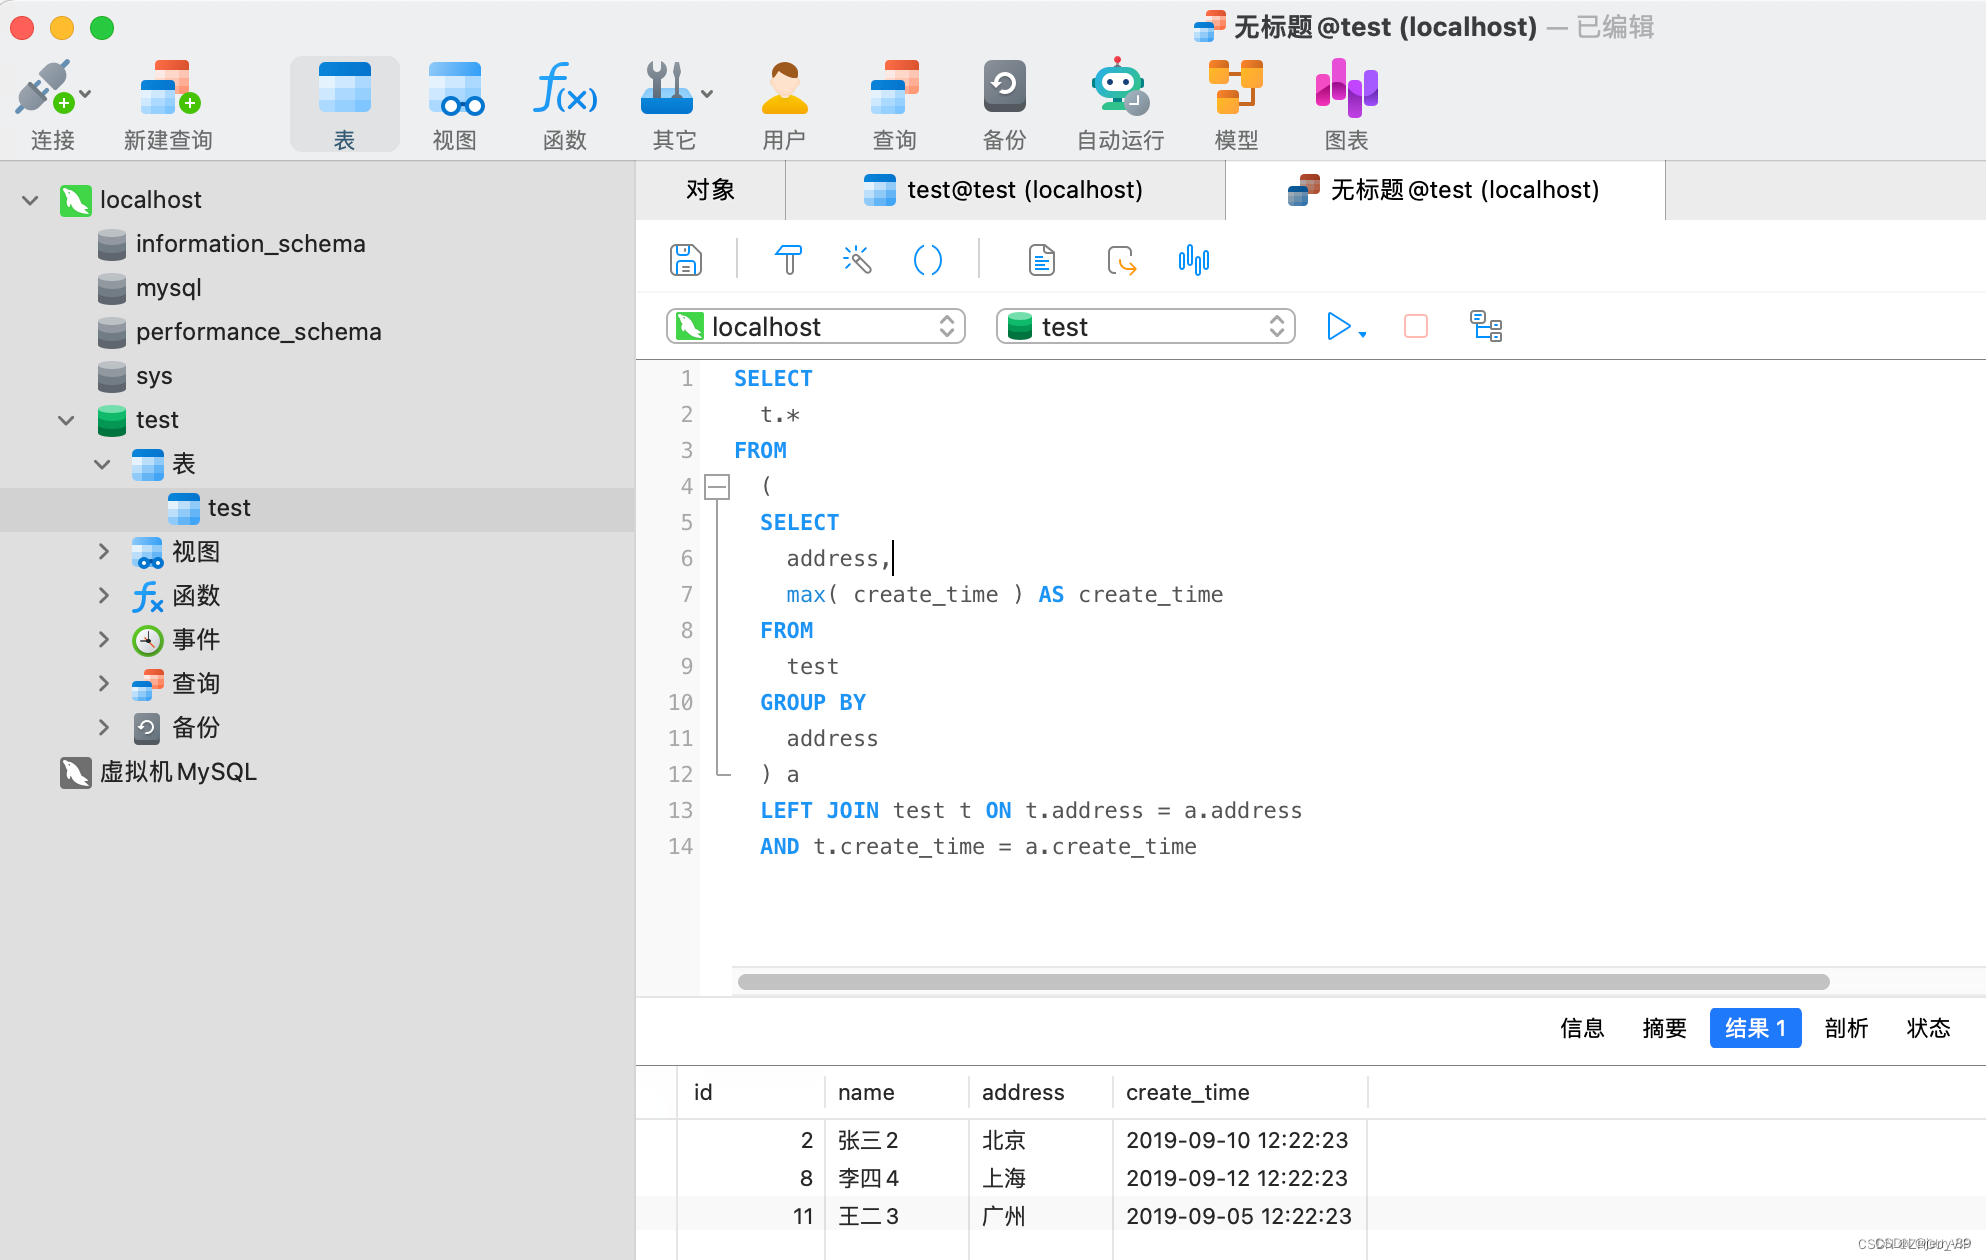Viewport: 1986px width, 1260px height.
Task: Open the test database dropdown
Action: [1146, 327]
